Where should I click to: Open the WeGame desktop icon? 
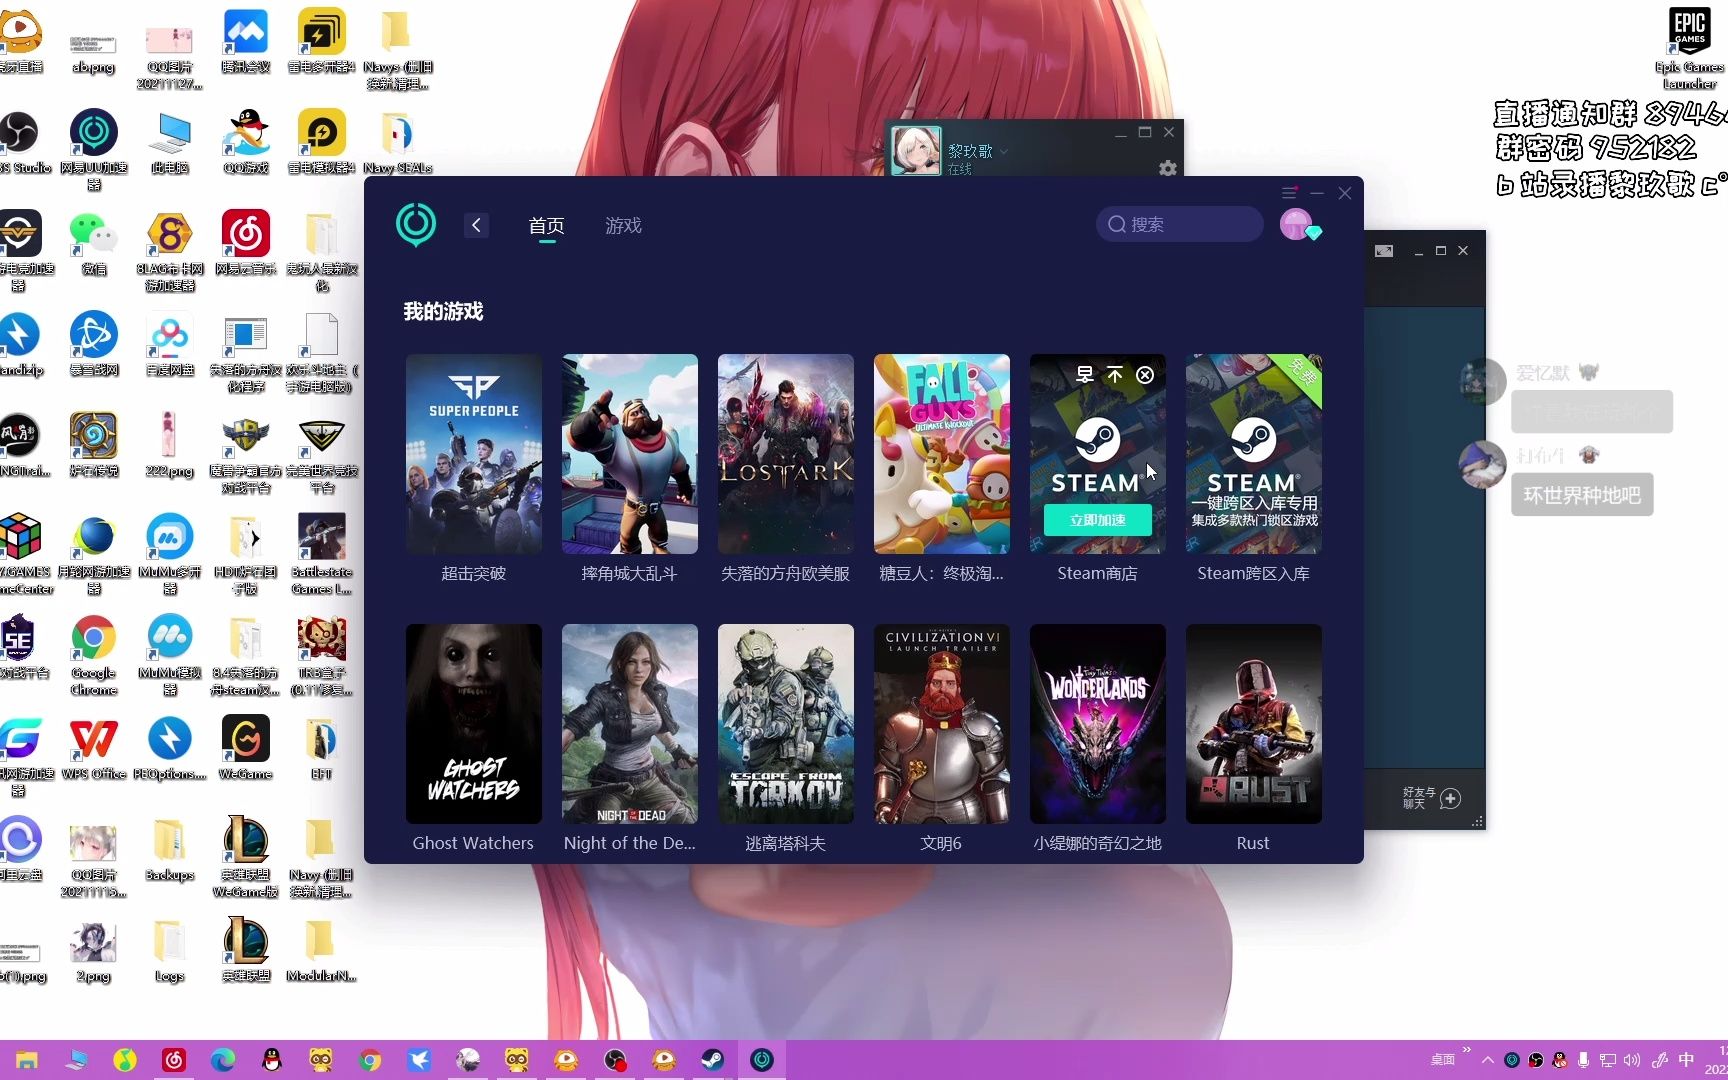[x=246, y=748]
